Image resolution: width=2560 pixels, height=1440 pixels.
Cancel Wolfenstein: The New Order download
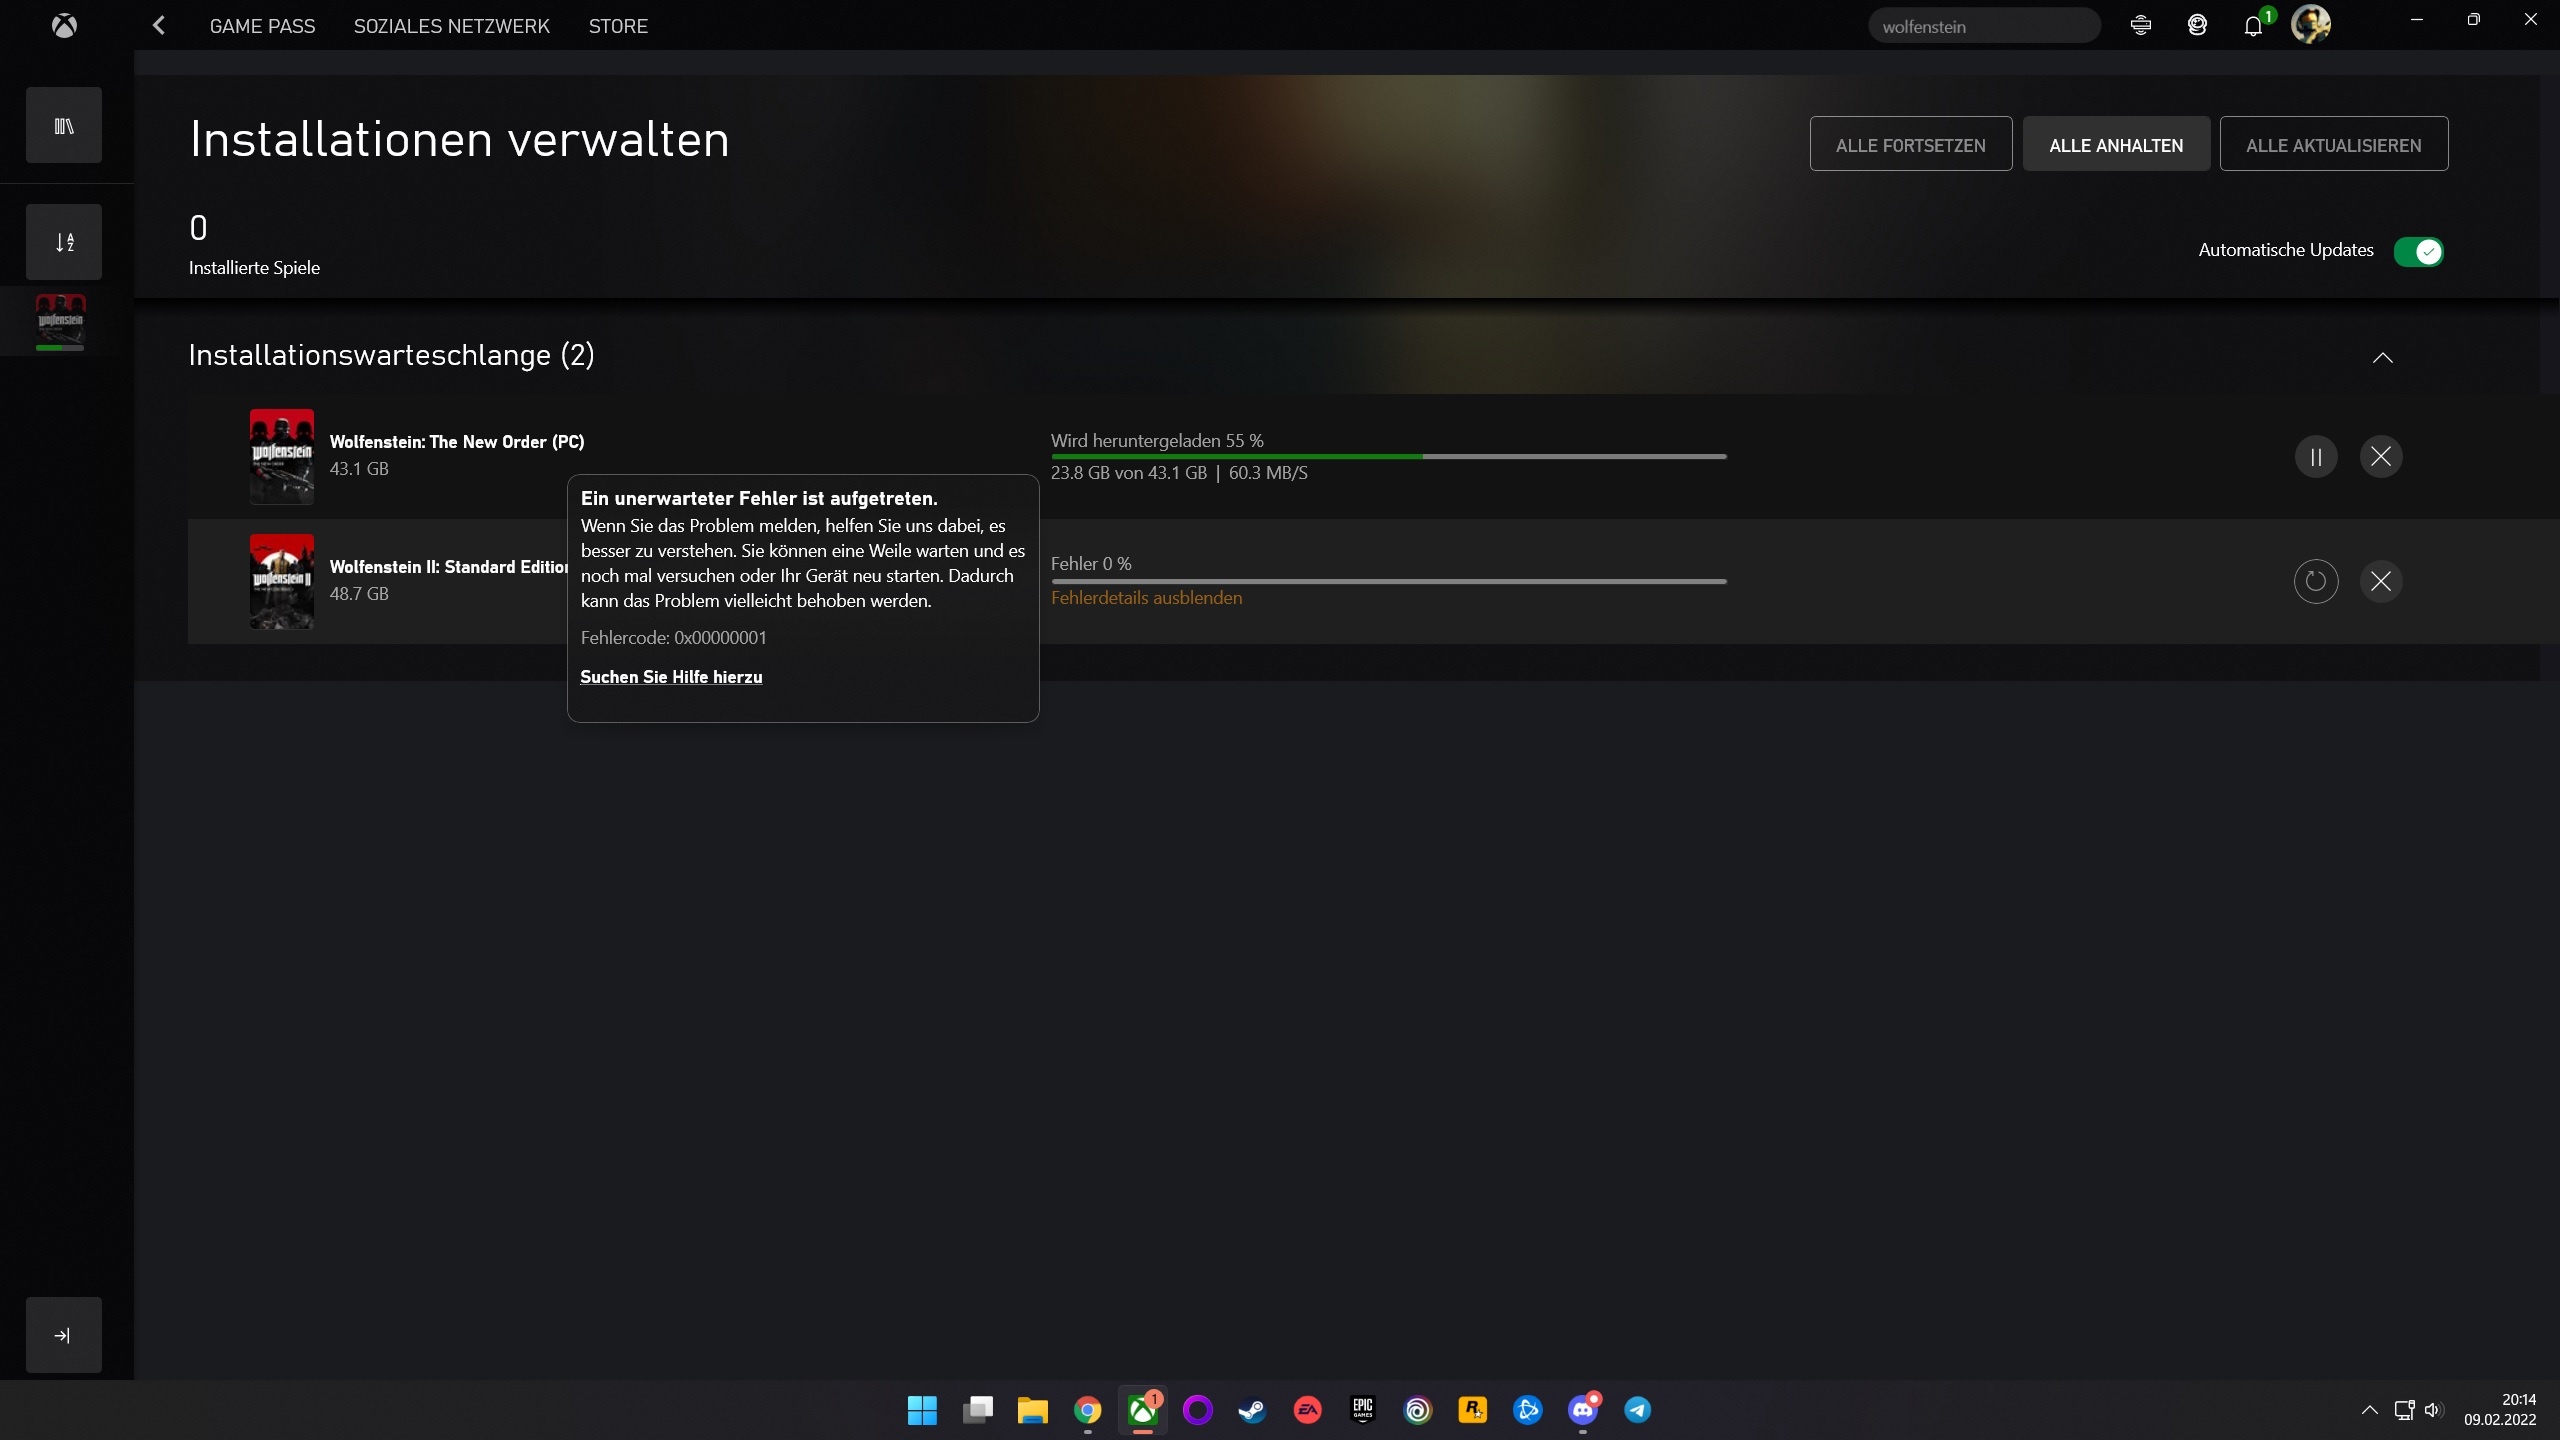(2381, 457)
